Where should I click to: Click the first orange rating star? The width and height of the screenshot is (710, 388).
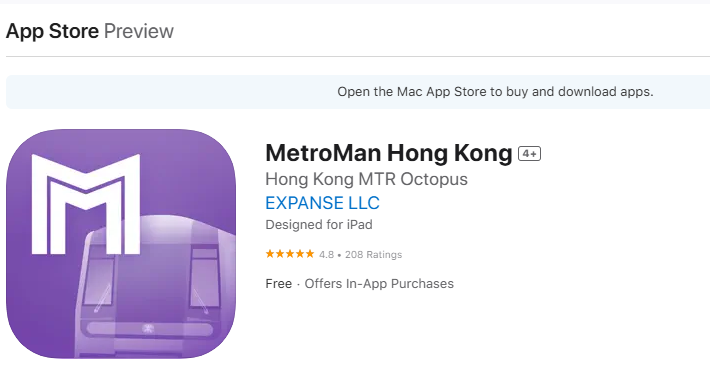click(x=270, y=254)
